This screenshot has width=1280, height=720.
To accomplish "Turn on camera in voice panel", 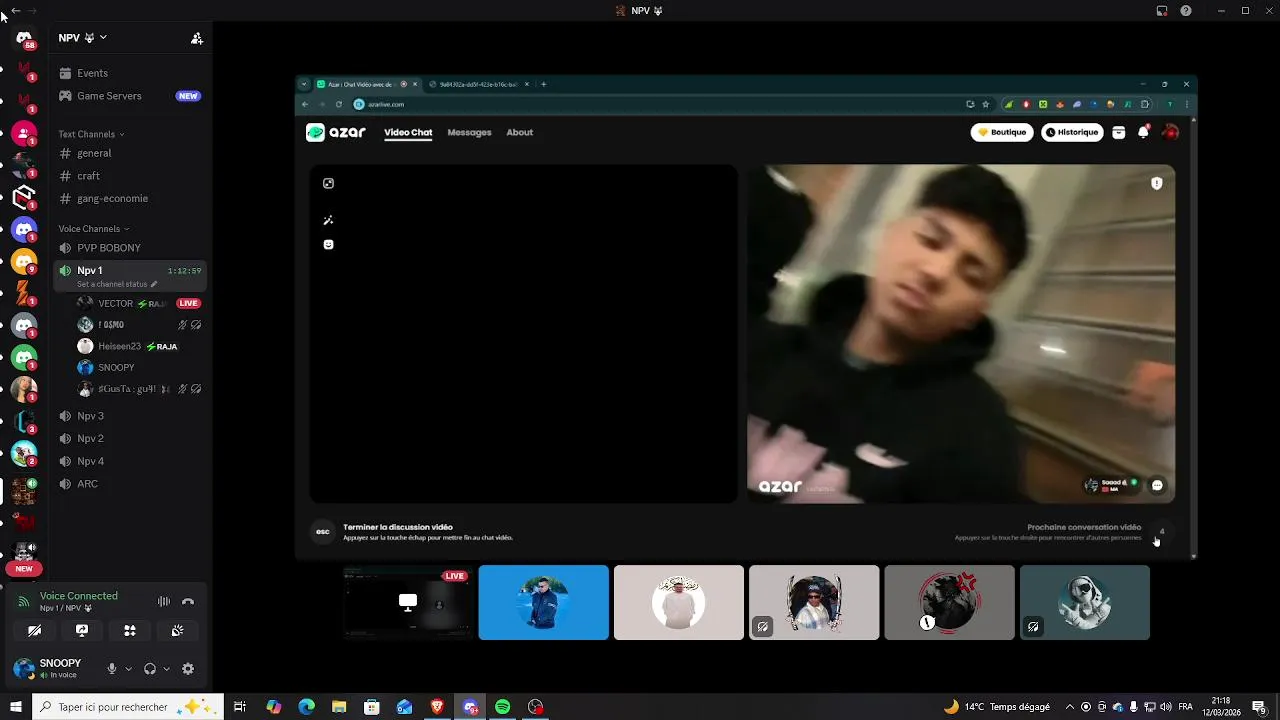I will [34, 631].
